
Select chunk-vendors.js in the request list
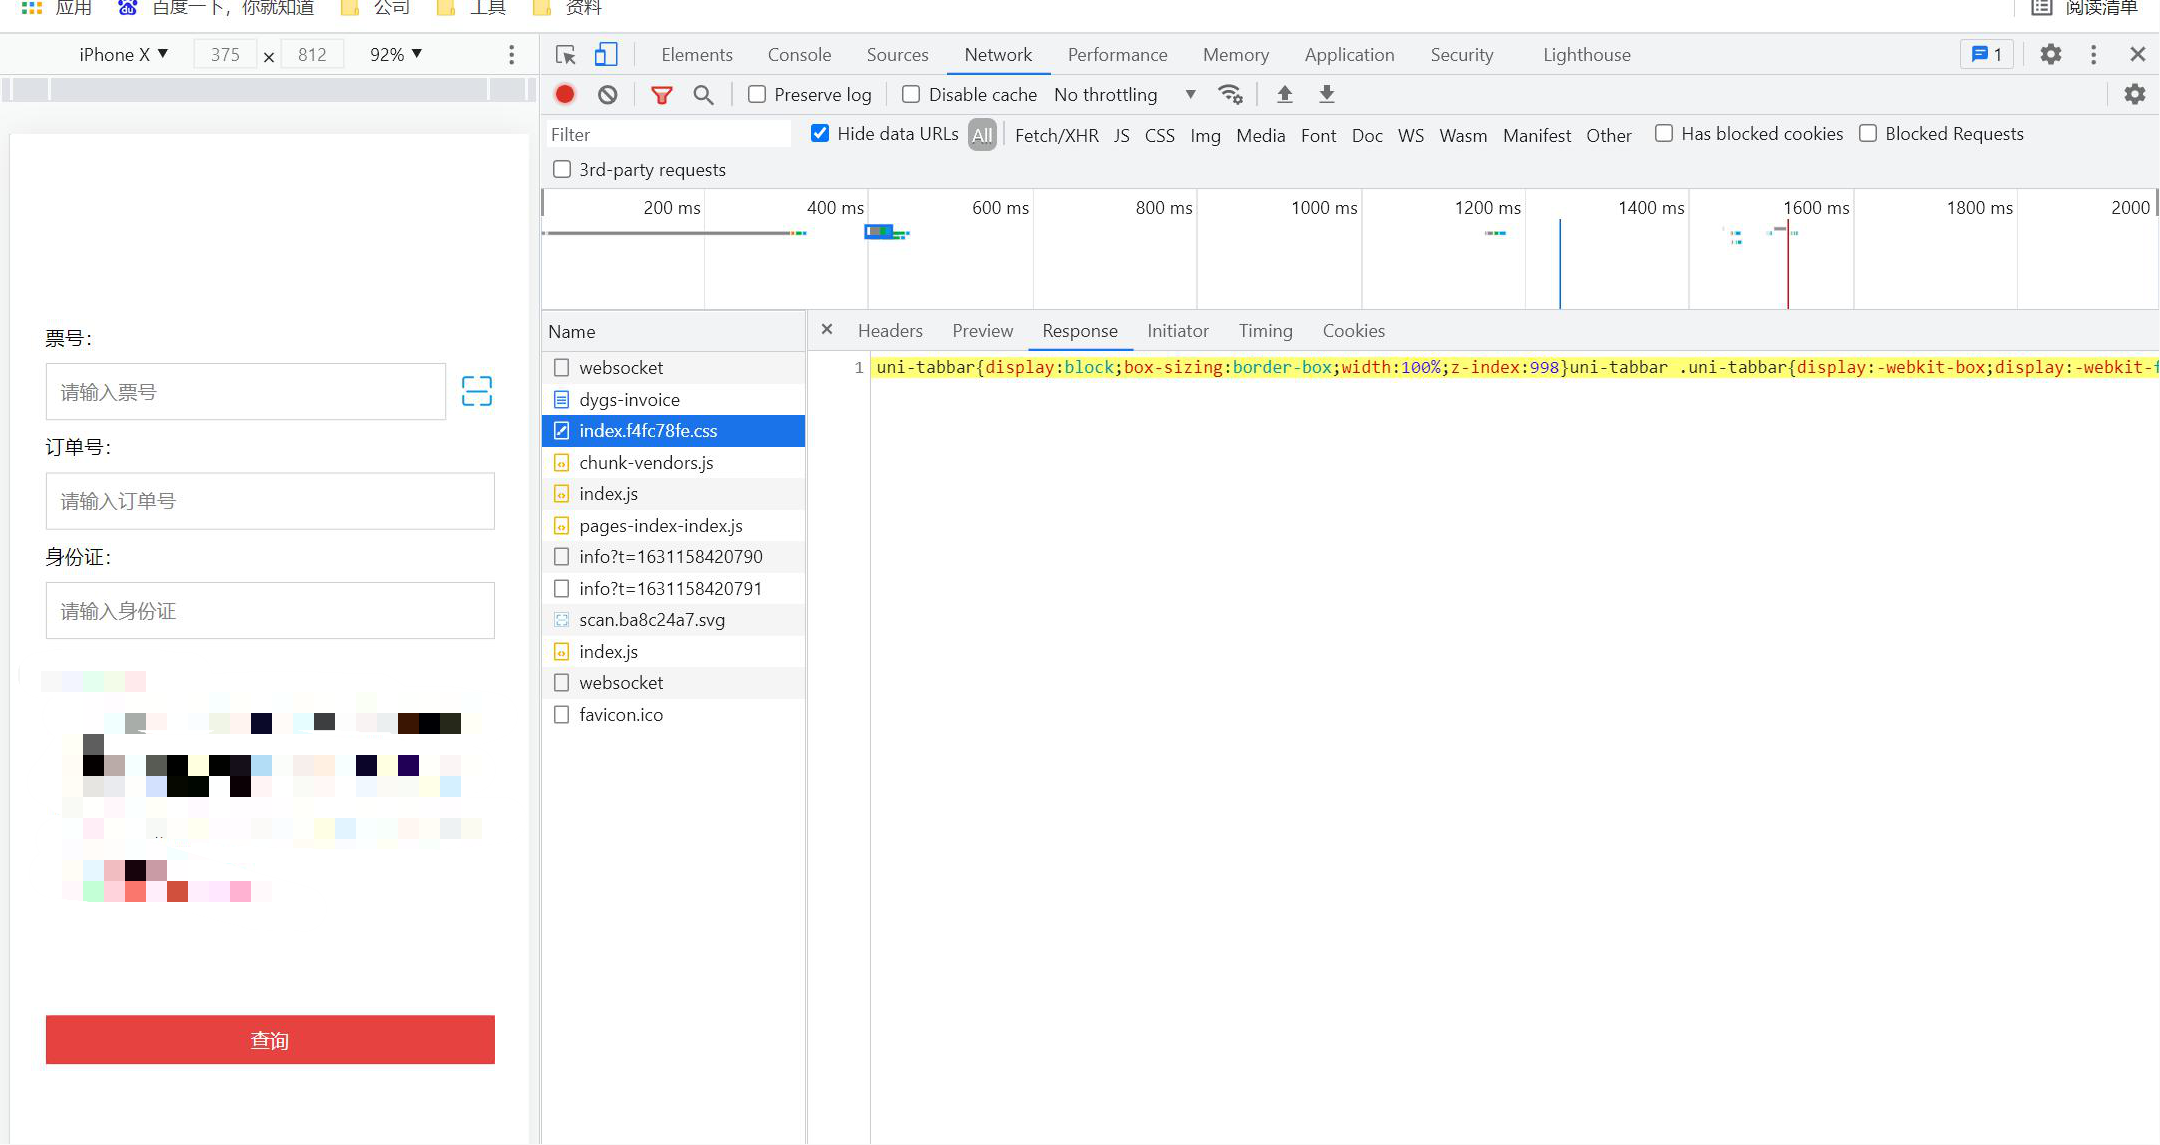pos(646,463)
